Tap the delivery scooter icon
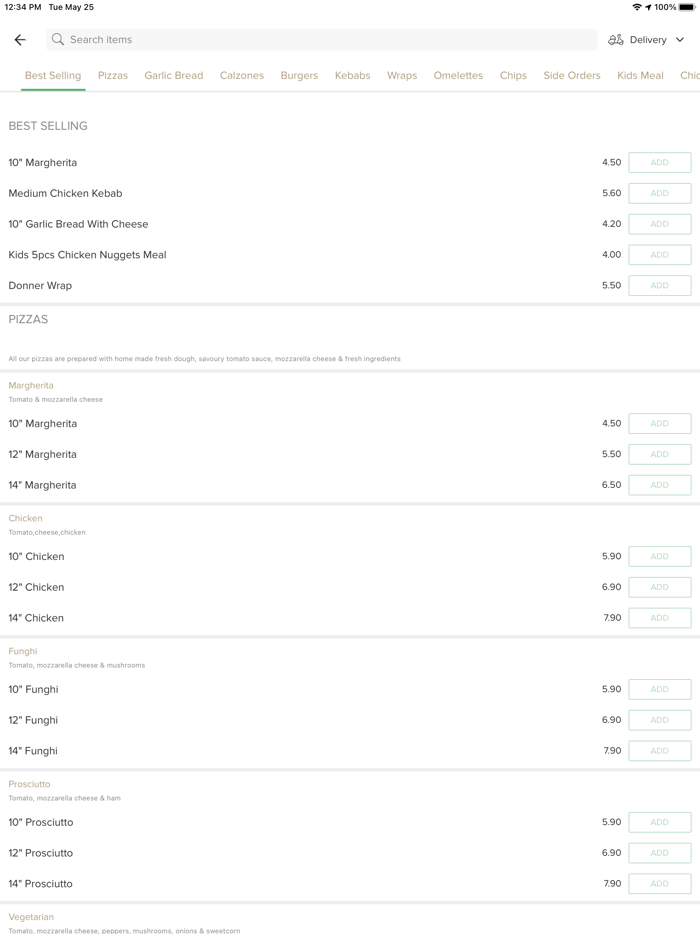This screenshot has height=934, width=700. (616, 40)
